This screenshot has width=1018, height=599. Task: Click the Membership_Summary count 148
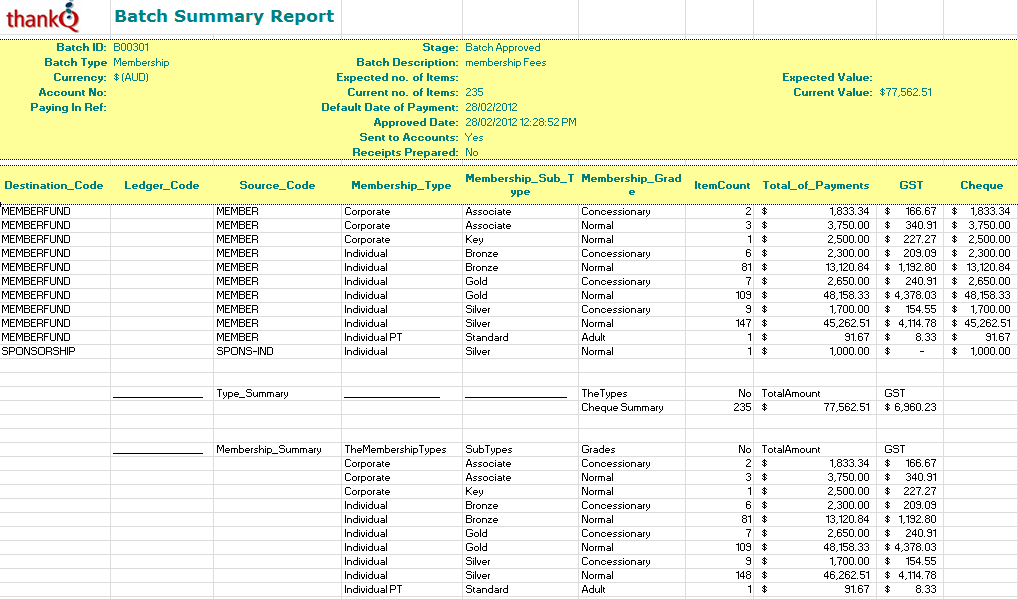pyautogui.click(x=743, y=575)
